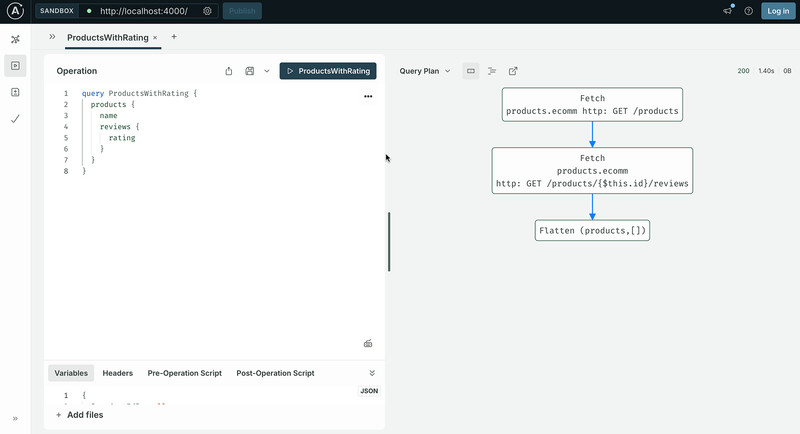Select the text view query plan icon
Viewport: 800px width, 434px height.
point(492,71)
